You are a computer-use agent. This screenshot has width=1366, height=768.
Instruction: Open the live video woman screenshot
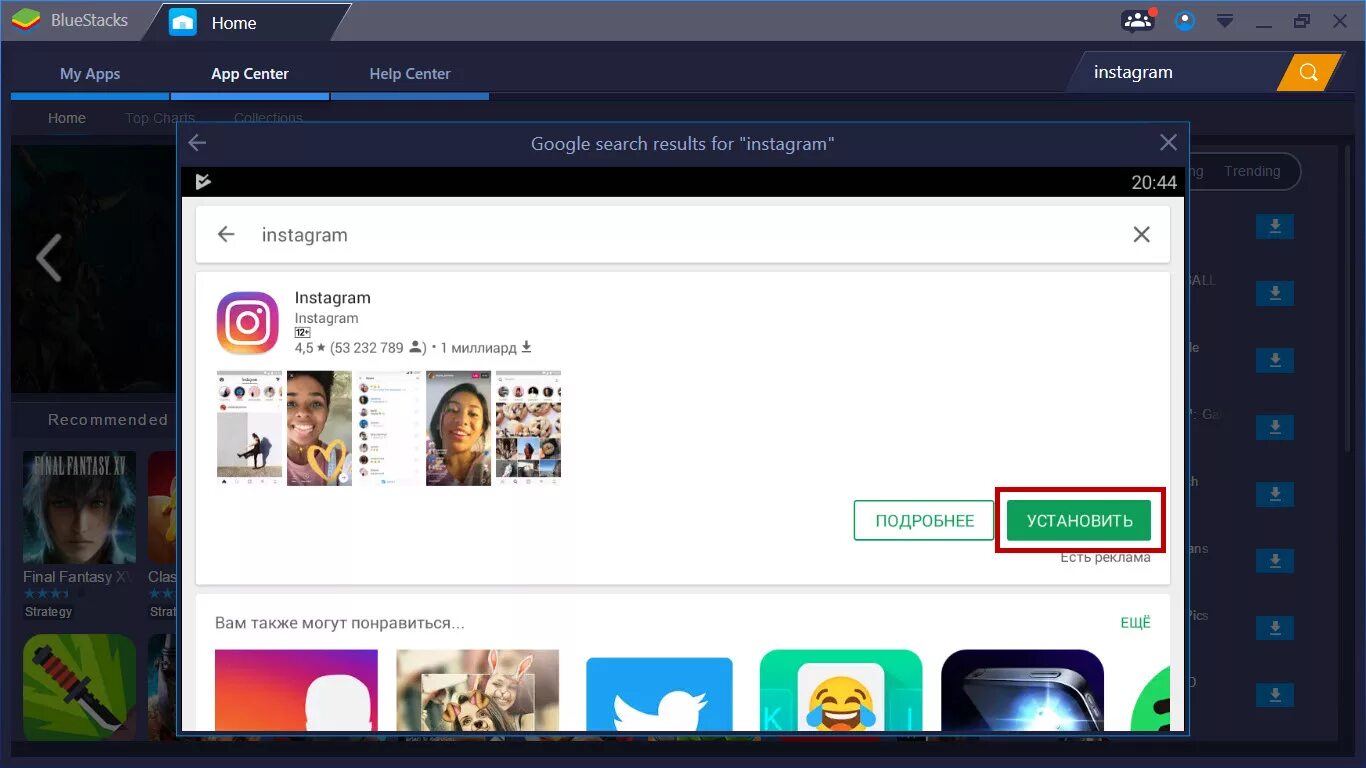459,428
